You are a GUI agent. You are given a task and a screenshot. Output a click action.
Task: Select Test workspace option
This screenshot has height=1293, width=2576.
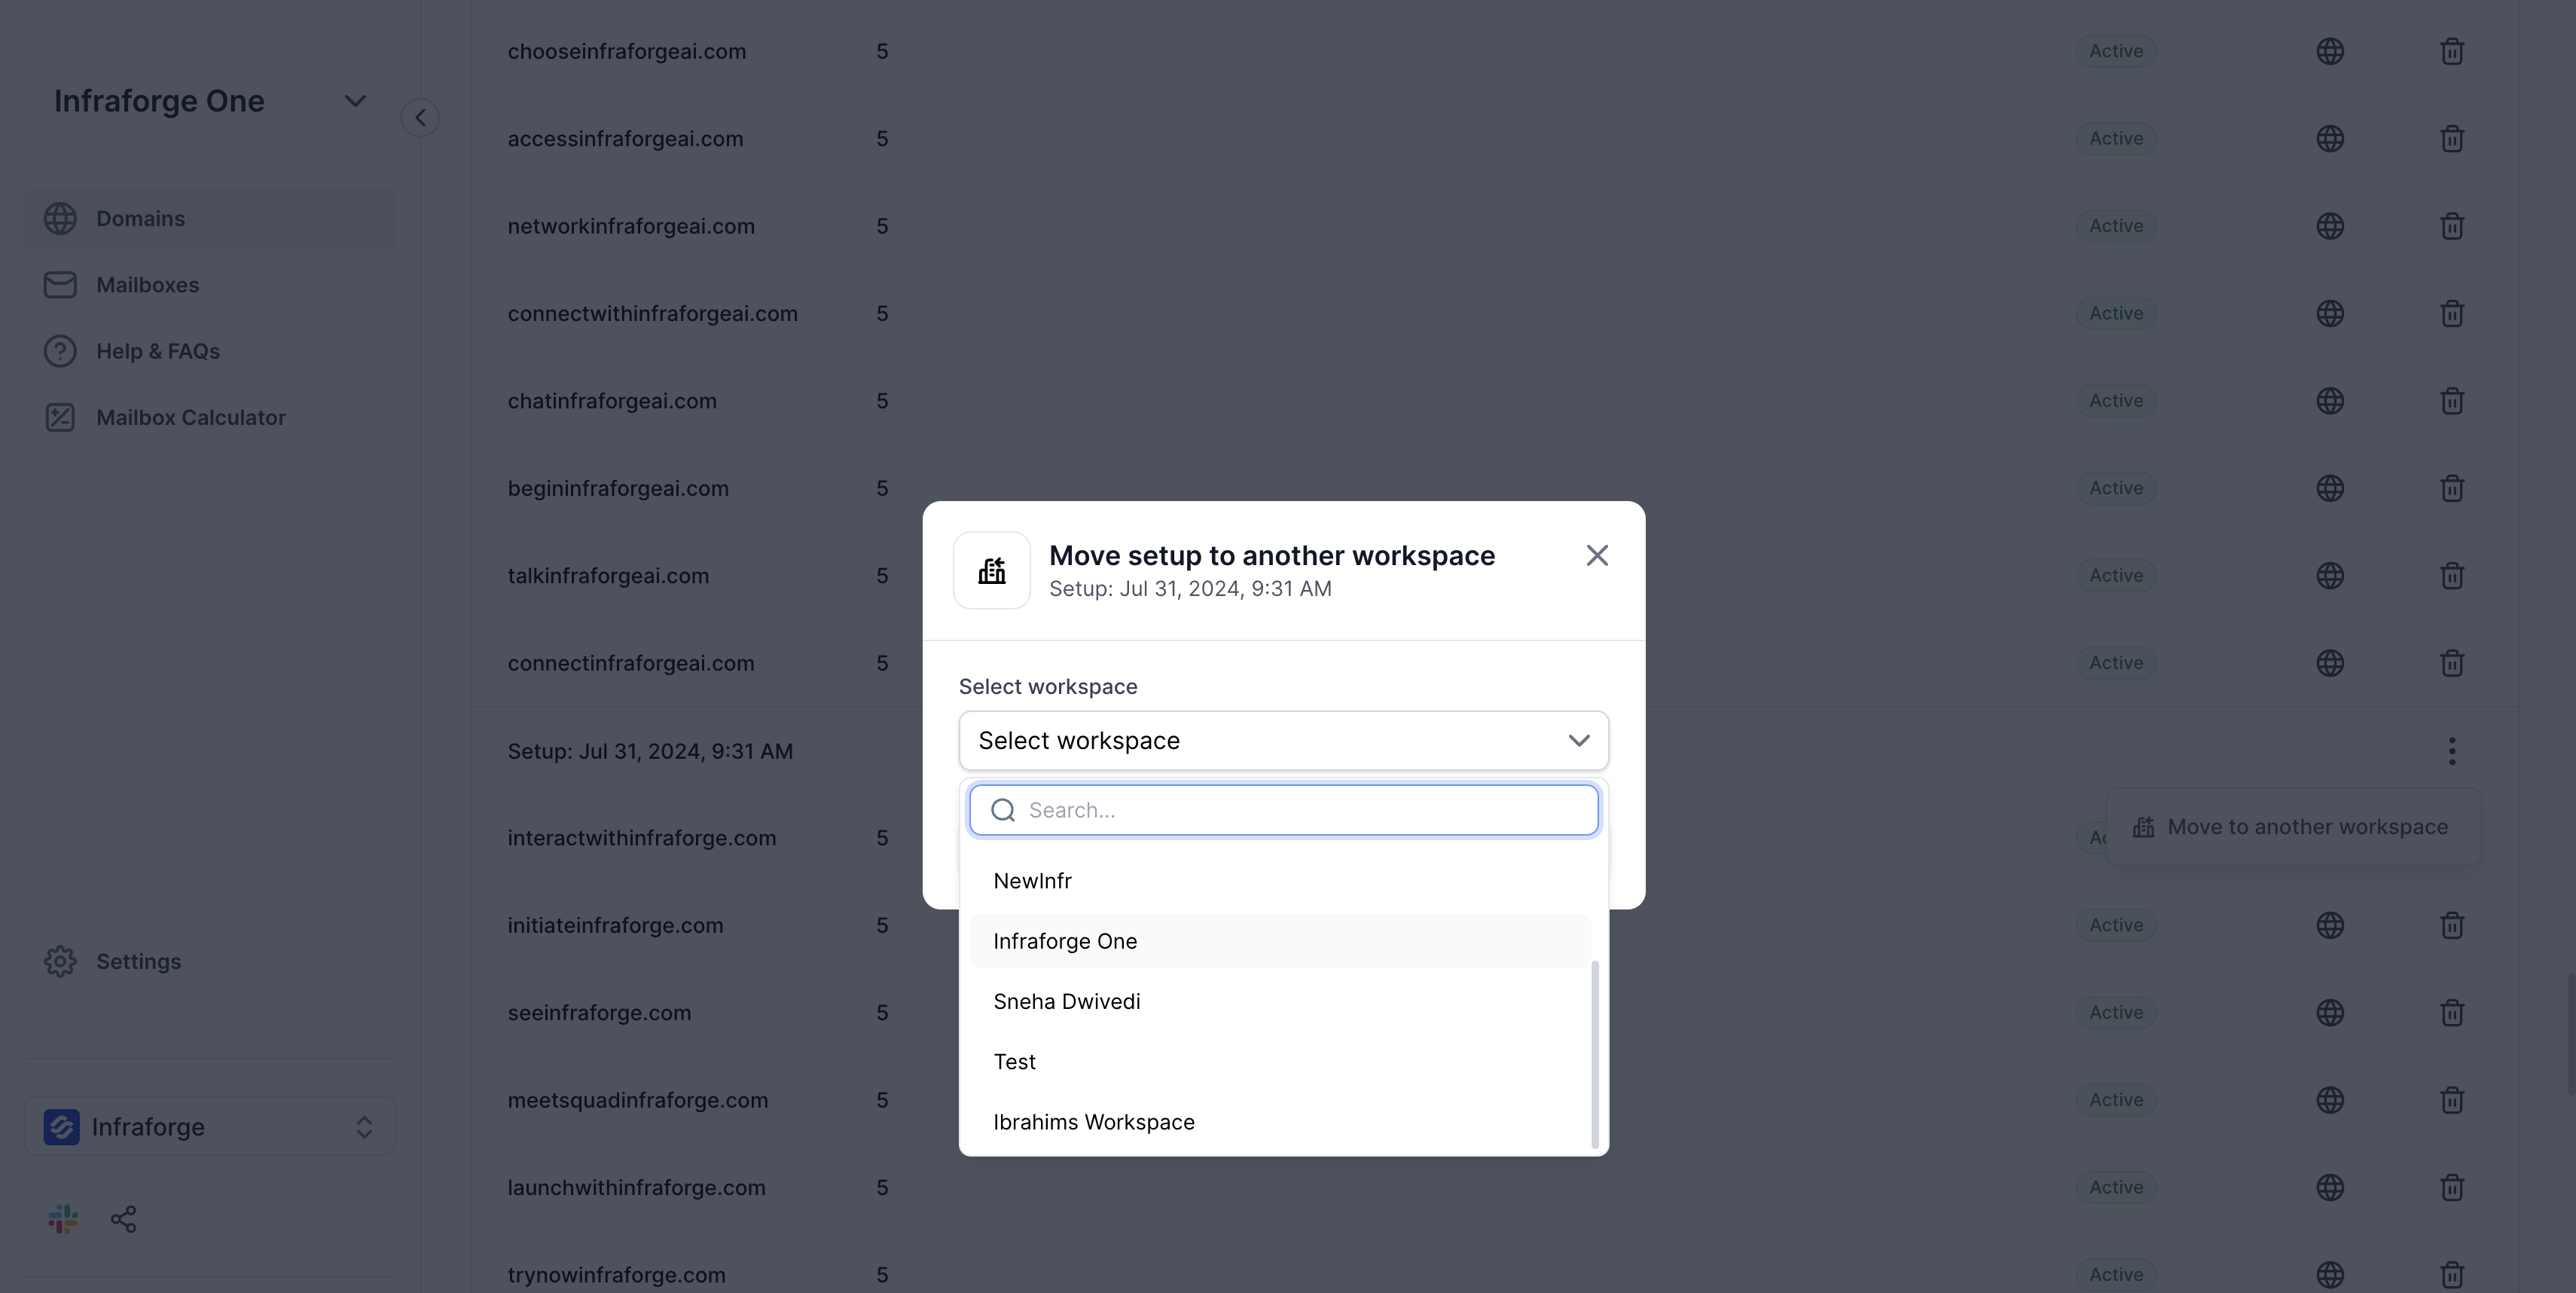pyautogui.click(x=1280, y=1062)
